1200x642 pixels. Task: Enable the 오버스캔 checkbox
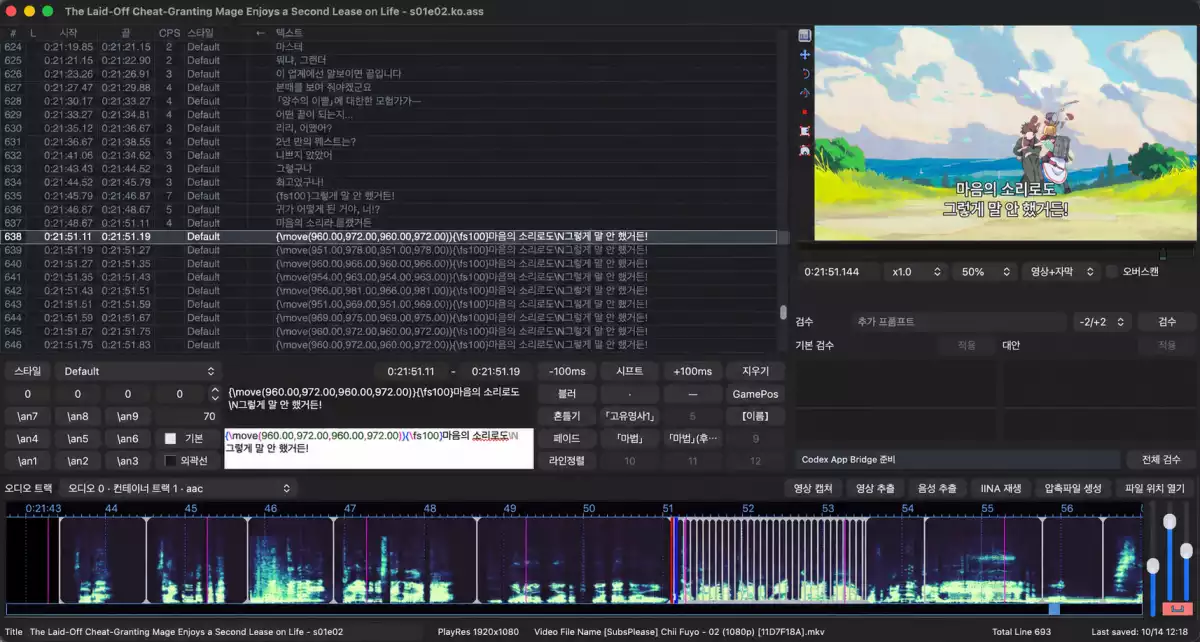point(1112,272)
